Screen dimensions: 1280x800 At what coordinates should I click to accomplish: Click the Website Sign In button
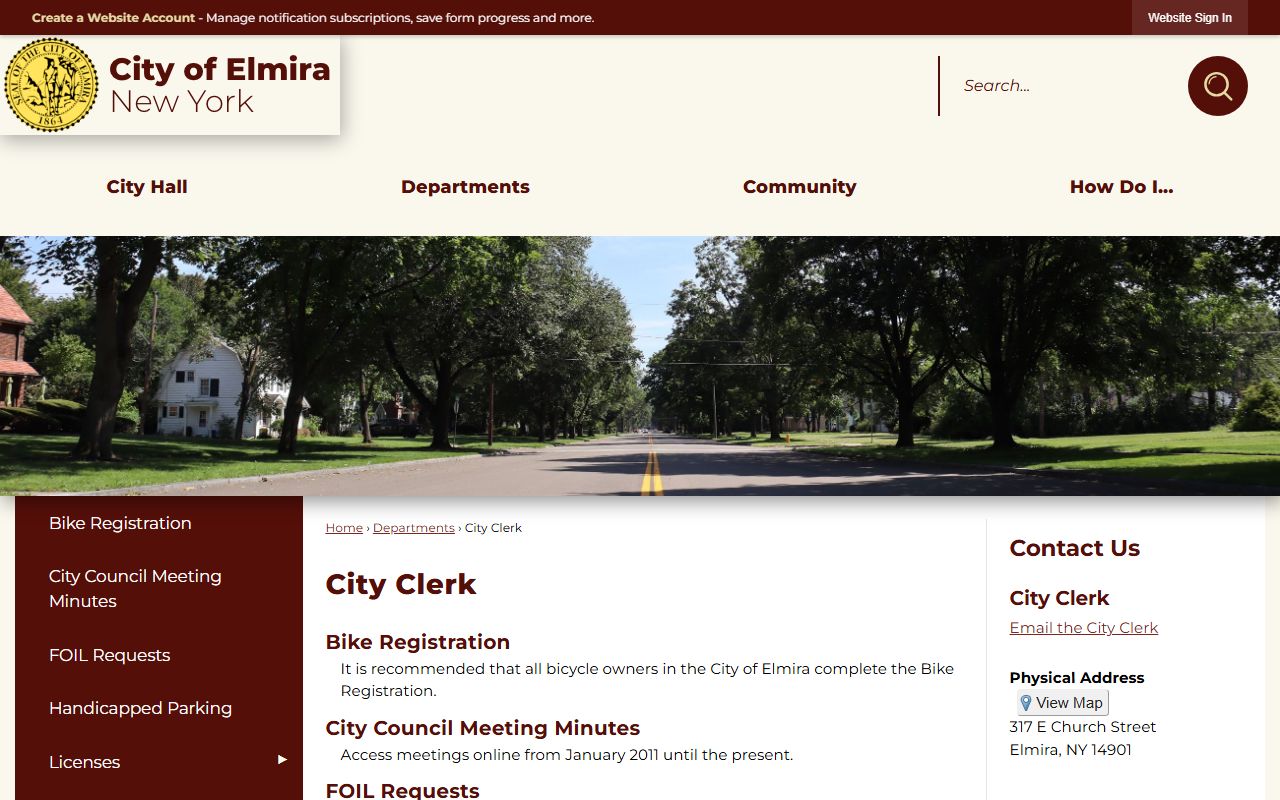point(1189,18)
